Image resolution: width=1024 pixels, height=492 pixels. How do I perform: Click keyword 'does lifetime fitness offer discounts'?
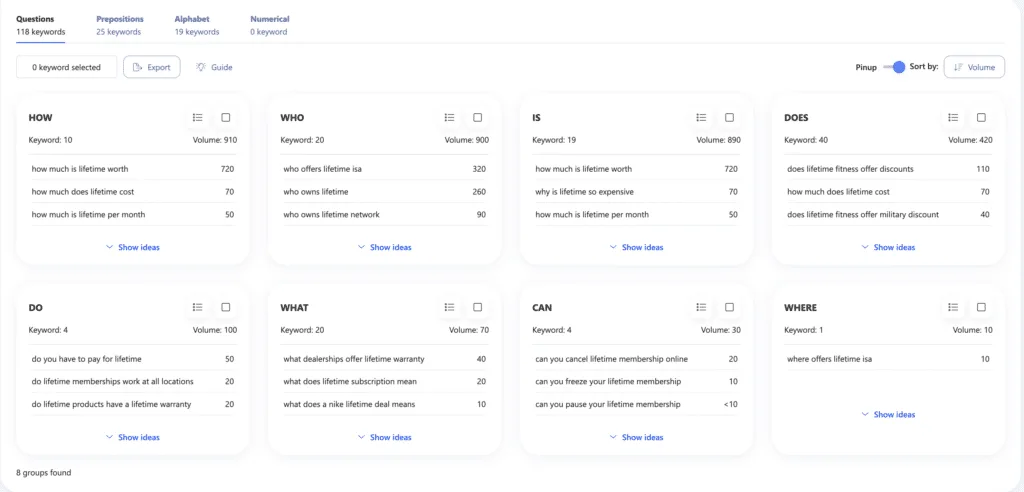[850, 169]
